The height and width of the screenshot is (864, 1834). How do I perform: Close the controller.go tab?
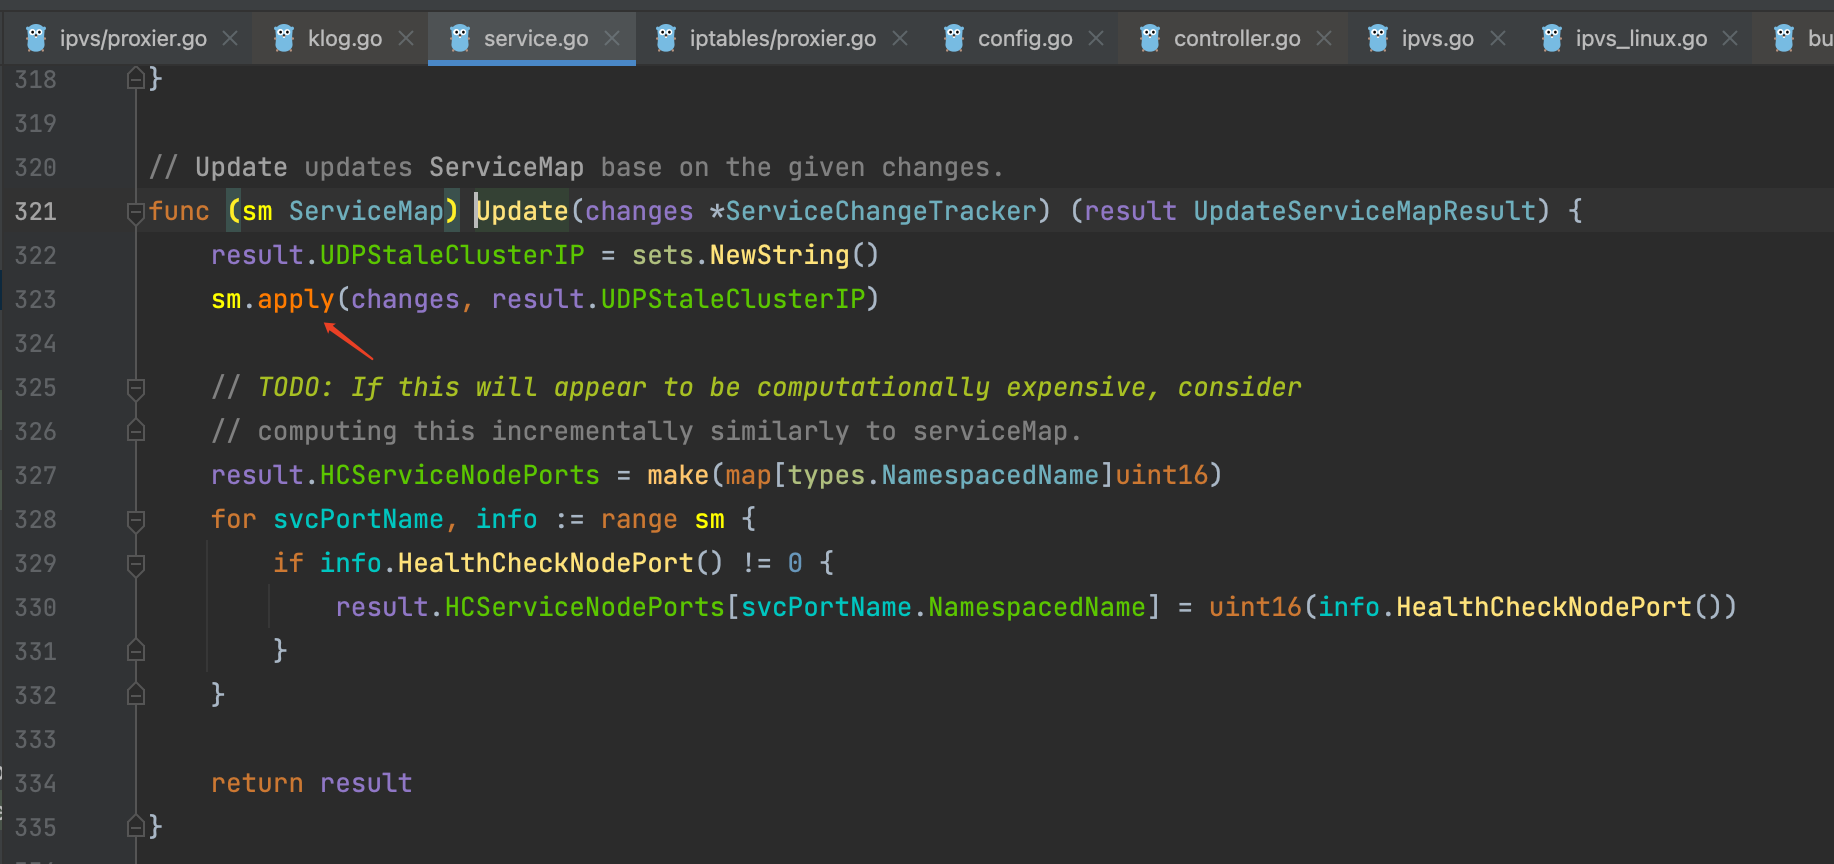click(1324, 38)
